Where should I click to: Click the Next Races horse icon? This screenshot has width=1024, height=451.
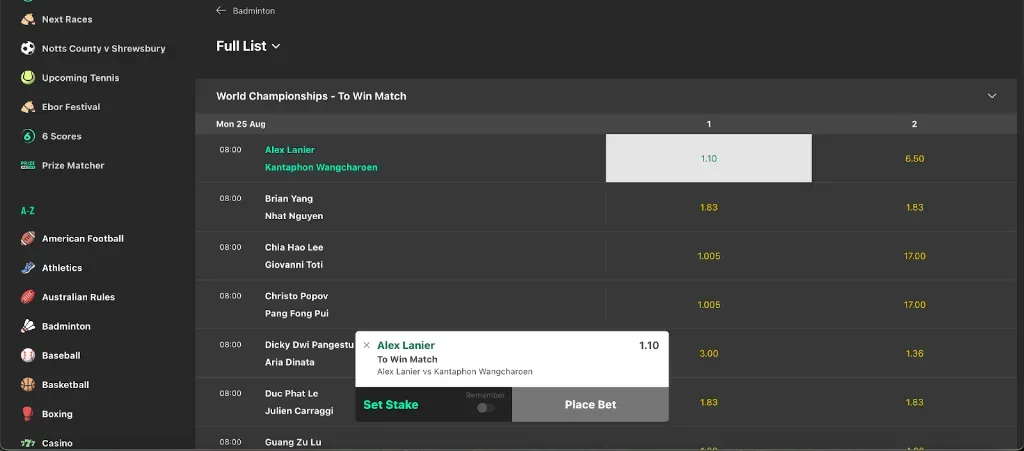28,19
